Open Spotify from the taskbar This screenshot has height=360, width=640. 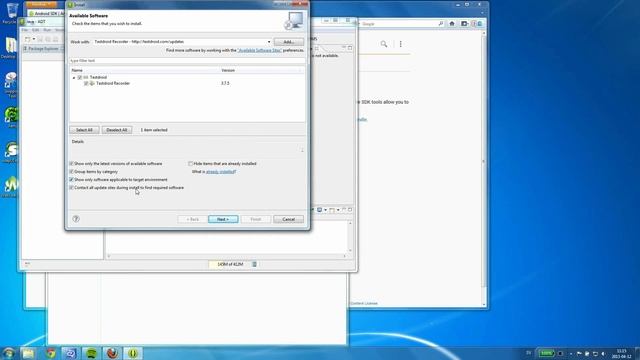pos(91,353)
